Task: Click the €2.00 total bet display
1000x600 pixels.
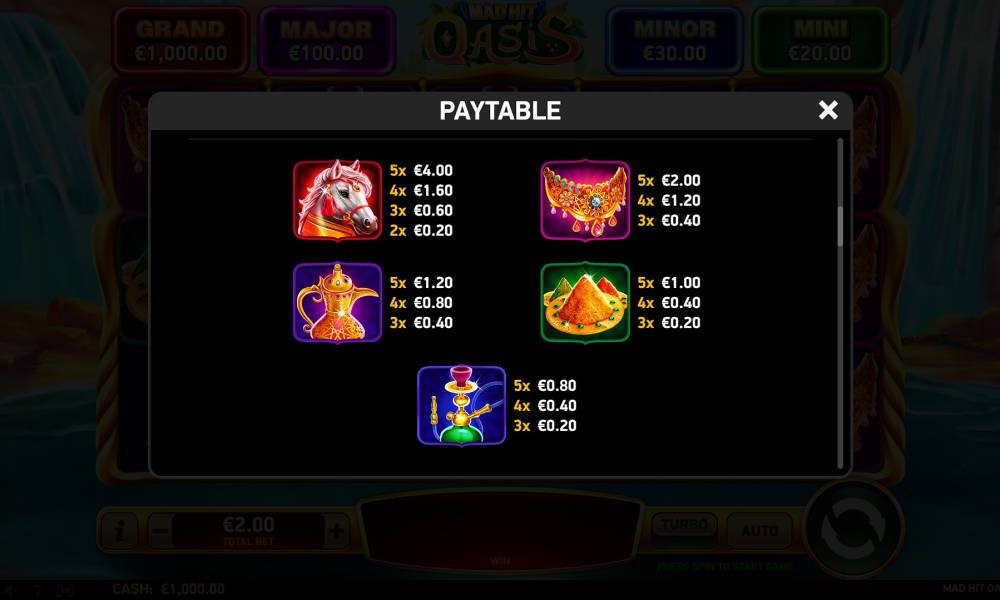Action: (249, 530)
